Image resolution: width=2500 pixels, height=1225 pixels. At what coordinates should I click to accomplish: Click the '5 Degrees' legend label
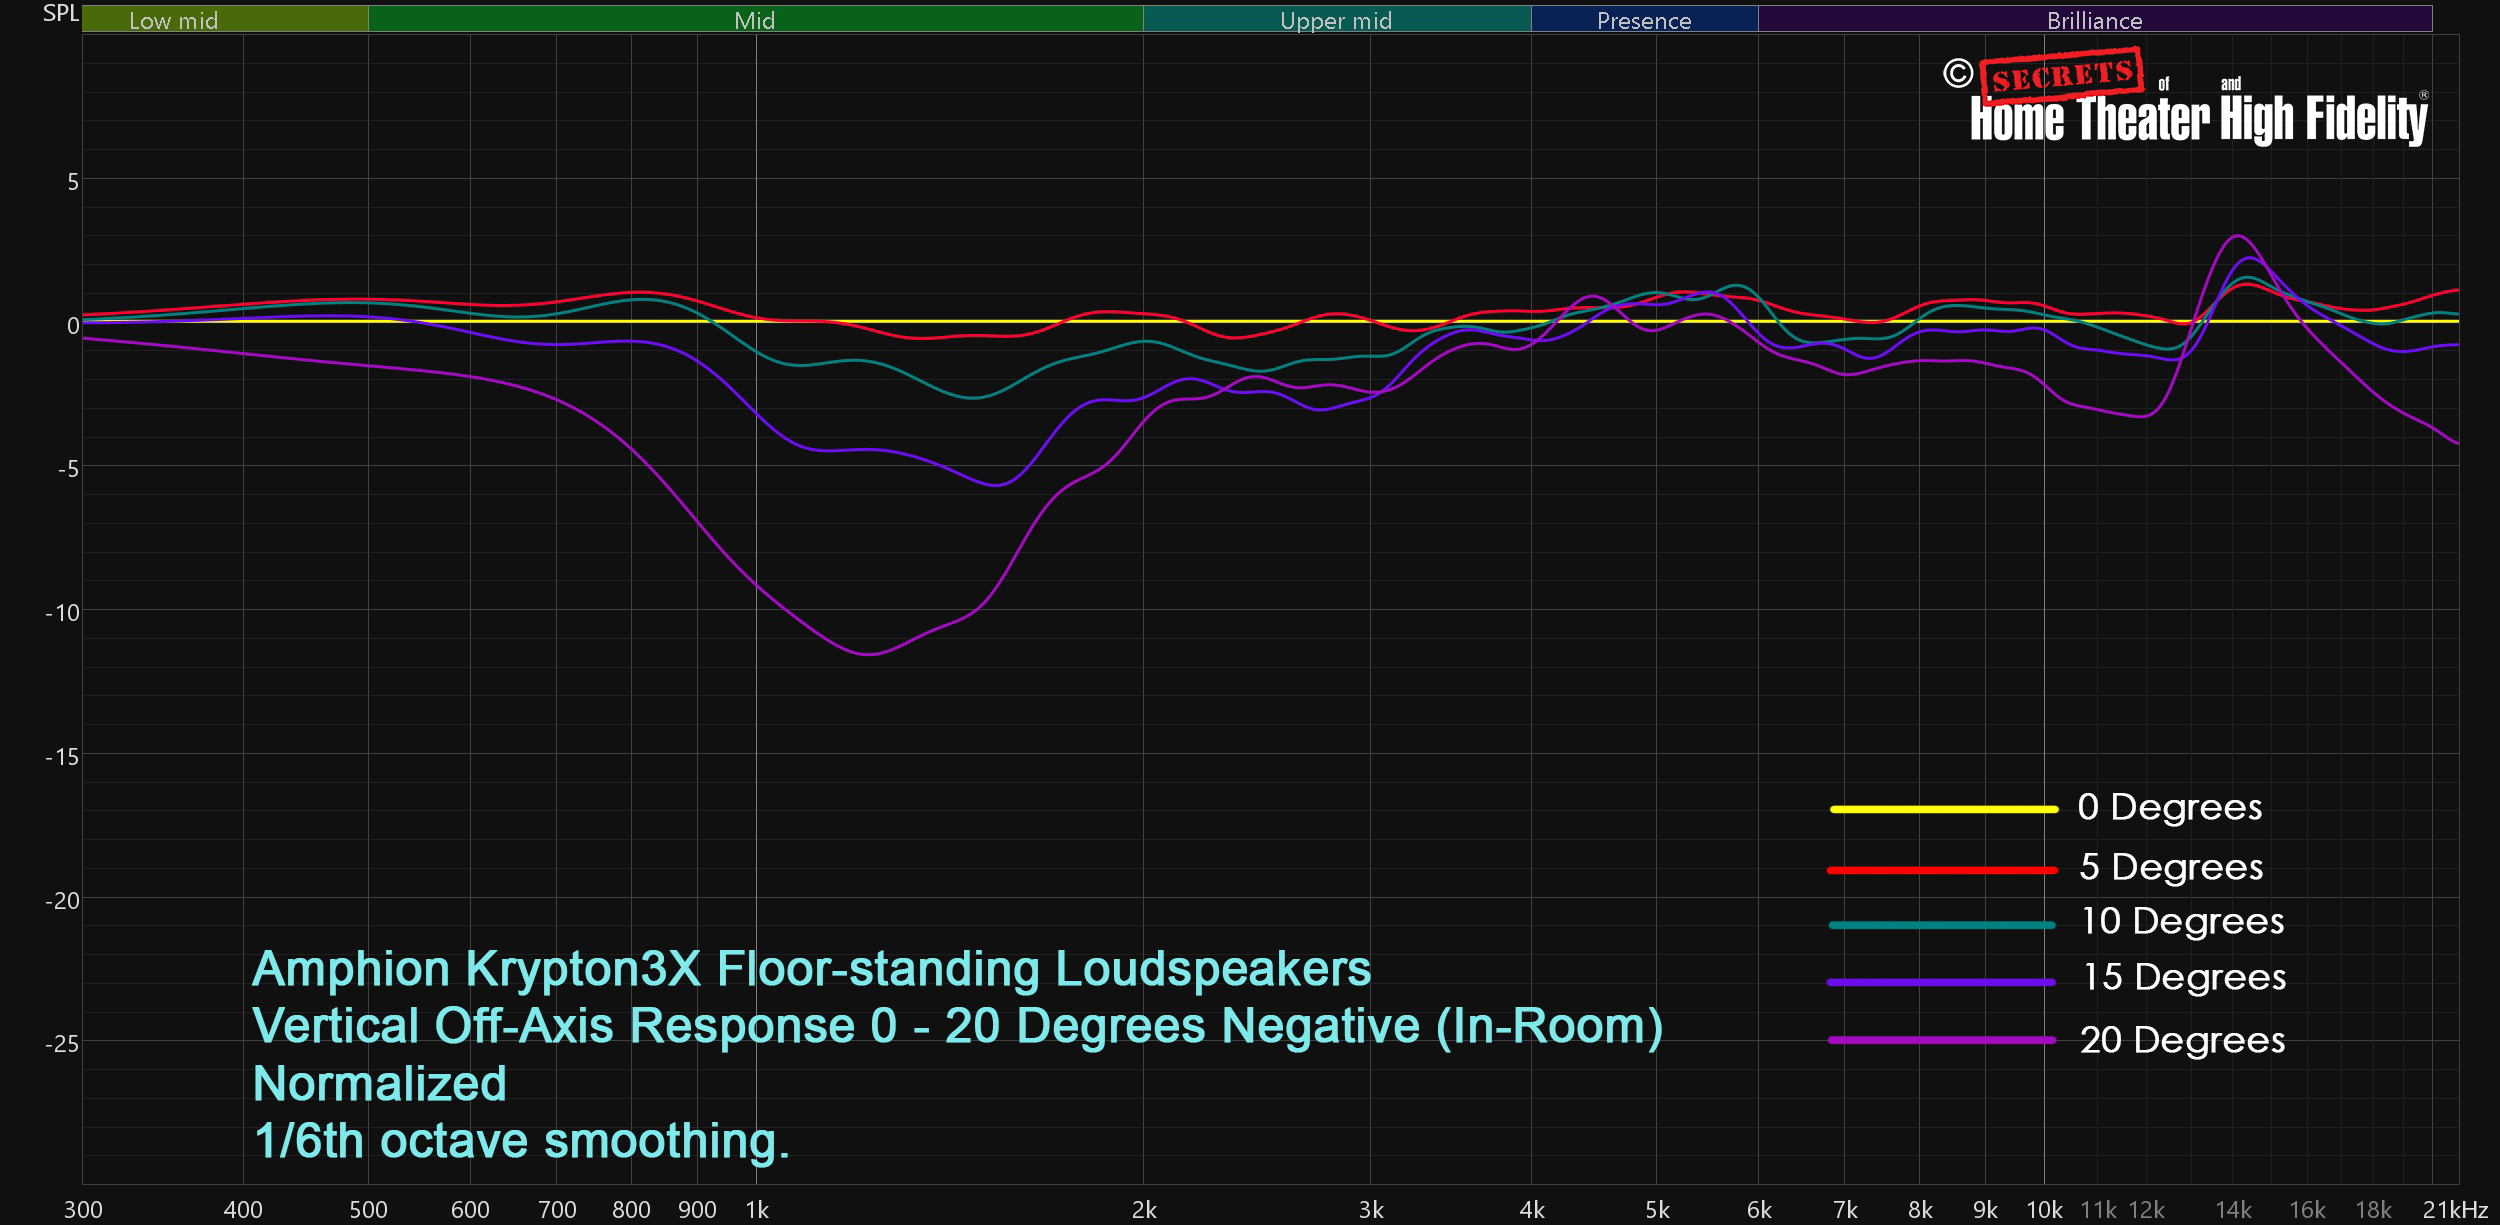click(2171, 867)
